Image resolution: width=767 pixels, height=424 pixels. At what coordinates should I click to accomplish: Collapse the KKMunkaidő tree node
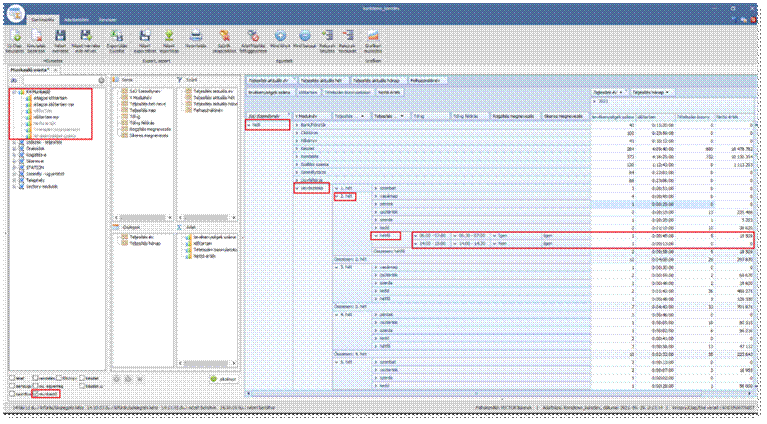pyautogui.click(x=13, y=92)
